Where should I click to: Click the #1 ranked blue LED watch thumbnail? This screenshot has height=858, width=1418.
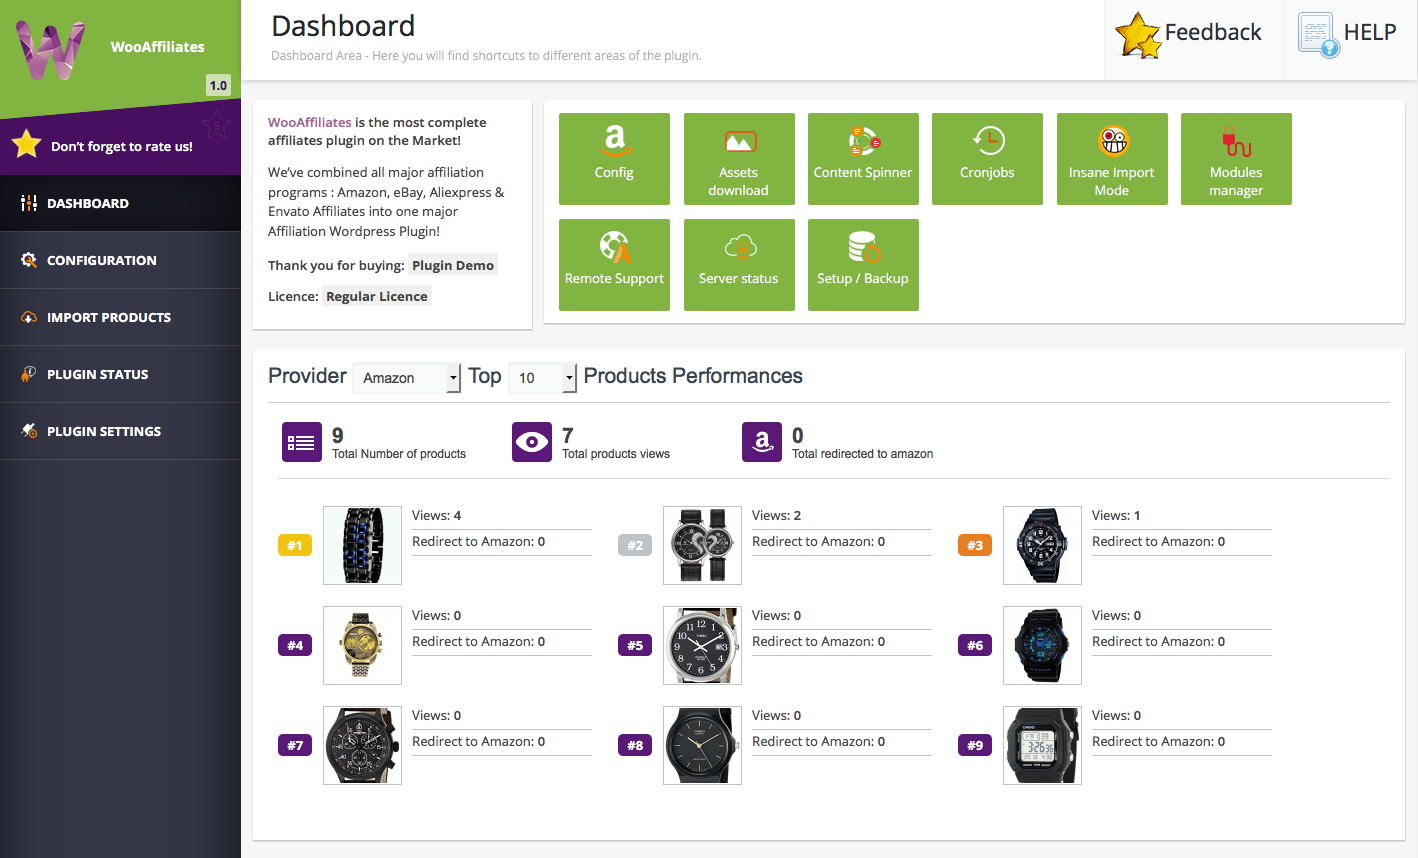pyautogui.click(x=362, y=545)
